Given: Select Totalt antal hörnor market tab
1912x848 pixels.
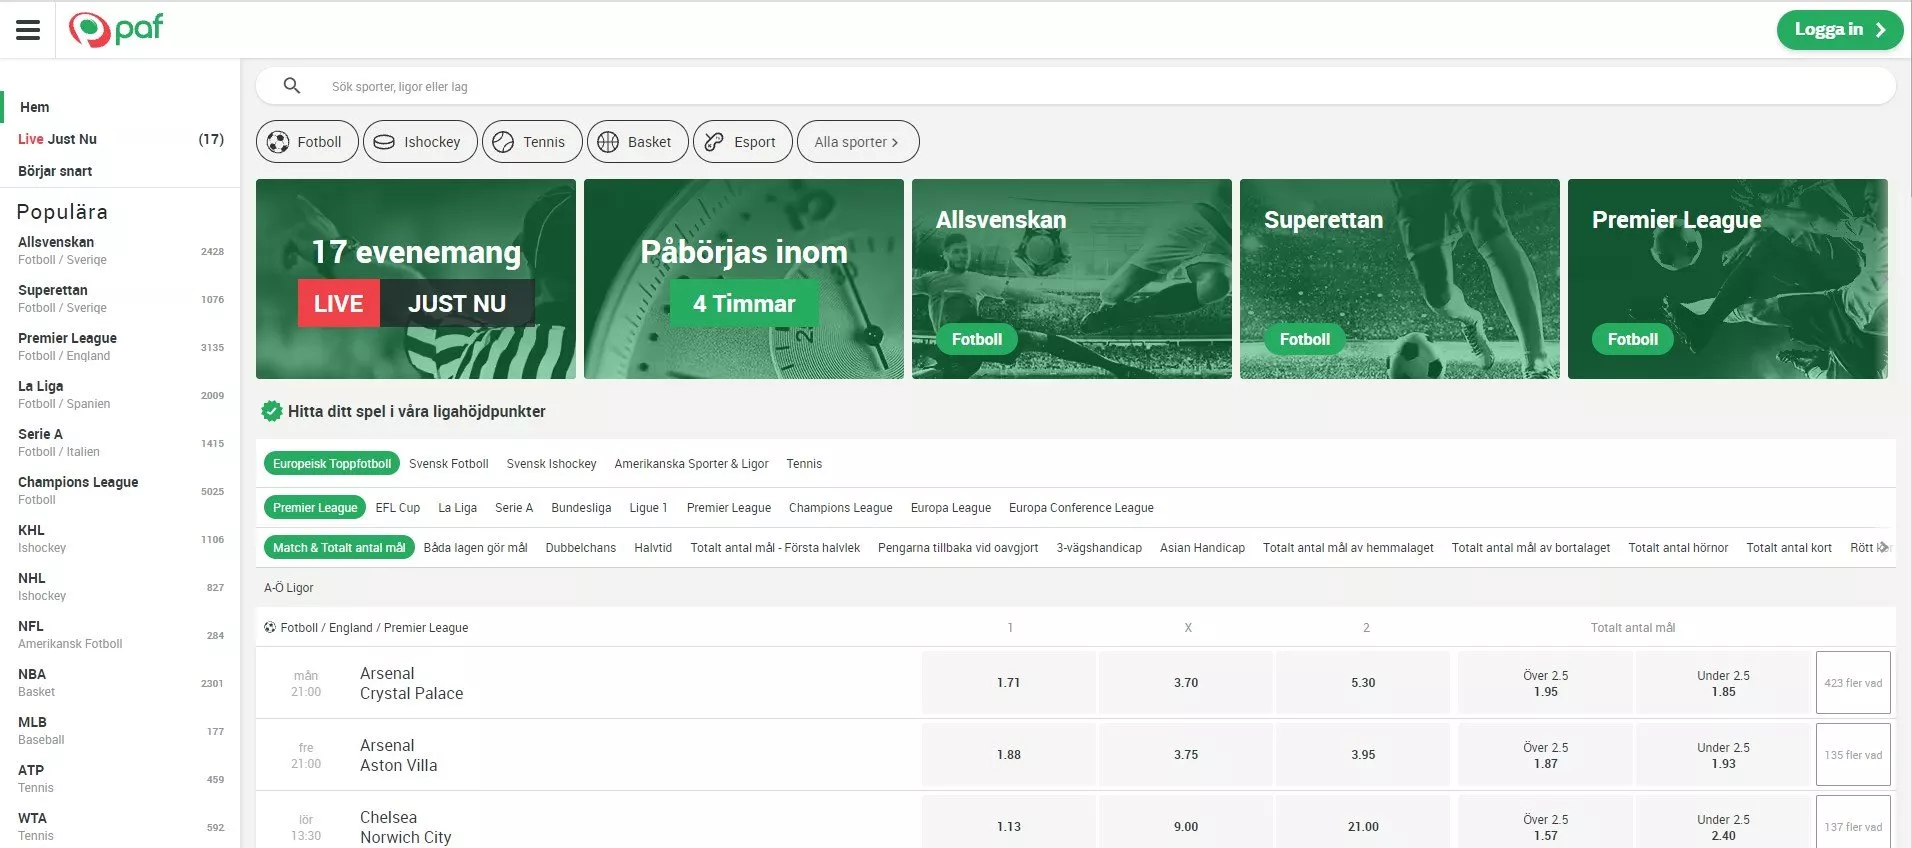Looking at the screenshot, I should [x=1678, y=548].
